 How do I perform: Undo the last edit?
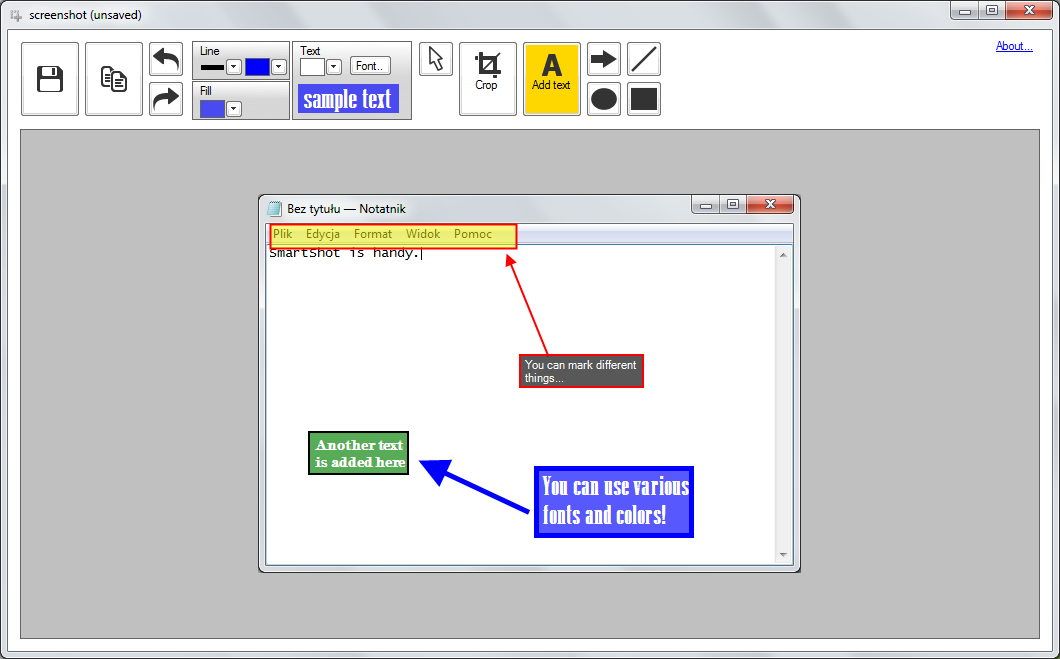[166, 59]
